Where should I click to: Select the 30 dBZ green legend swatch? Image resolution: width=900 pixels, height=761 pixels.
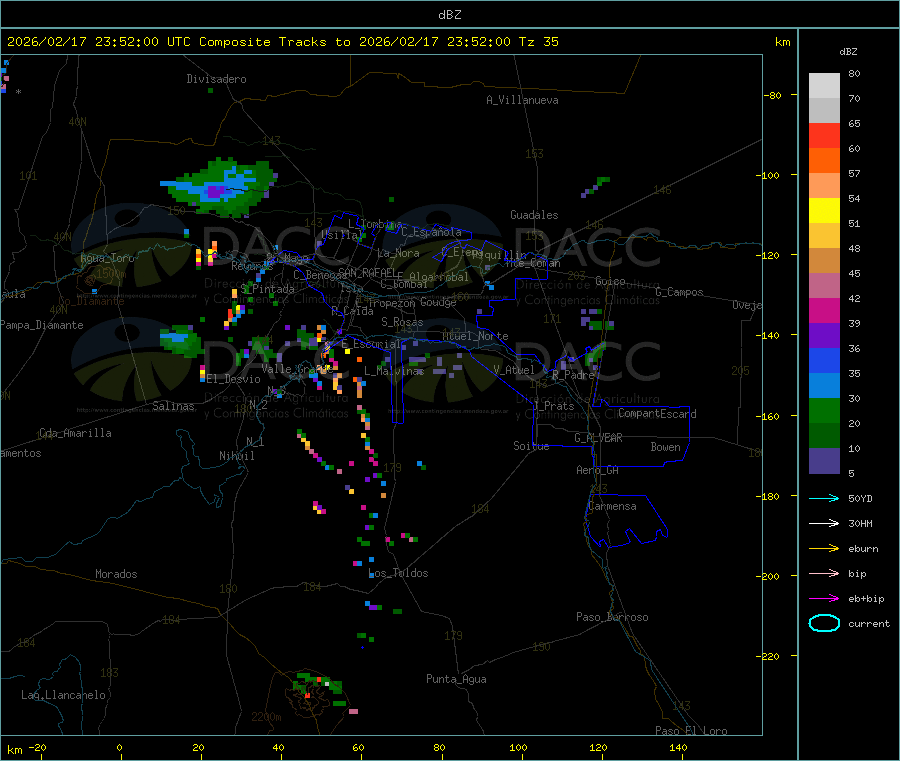tap(824, 410)
